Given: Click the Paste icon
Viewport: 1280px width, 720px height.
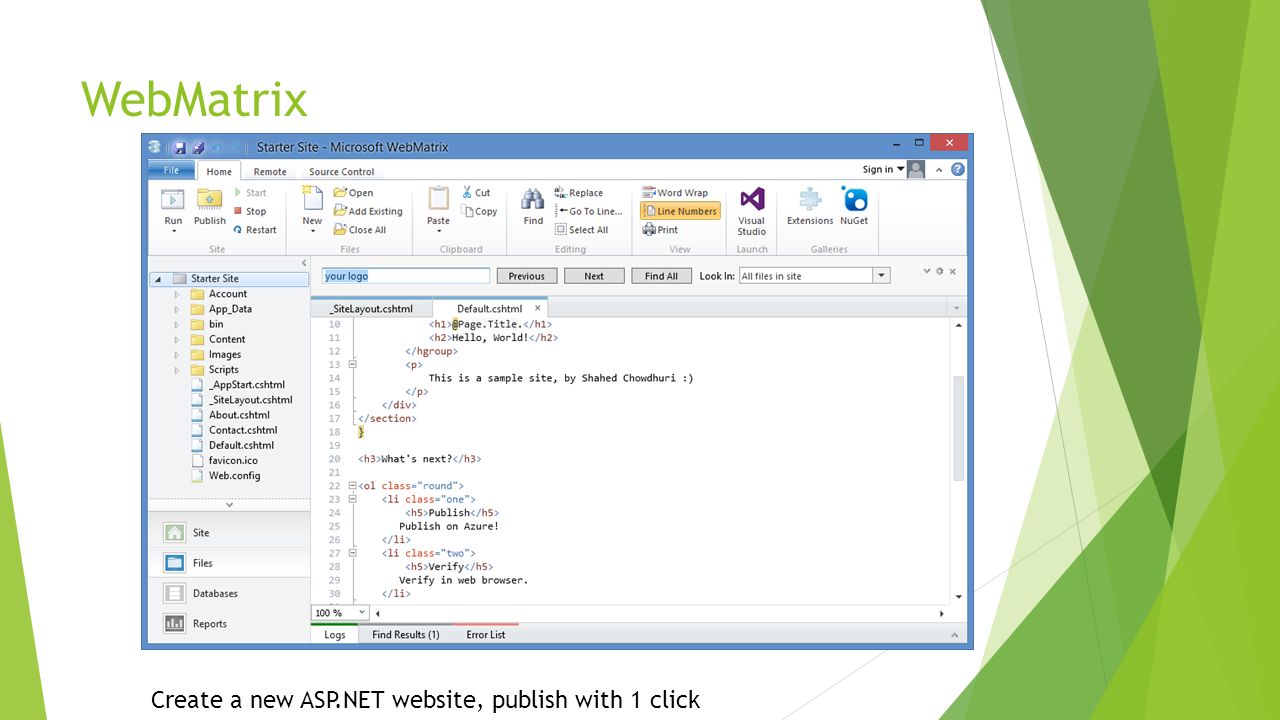Looking at the screenshot, I should pyautogui.click(x=438, y=209).
